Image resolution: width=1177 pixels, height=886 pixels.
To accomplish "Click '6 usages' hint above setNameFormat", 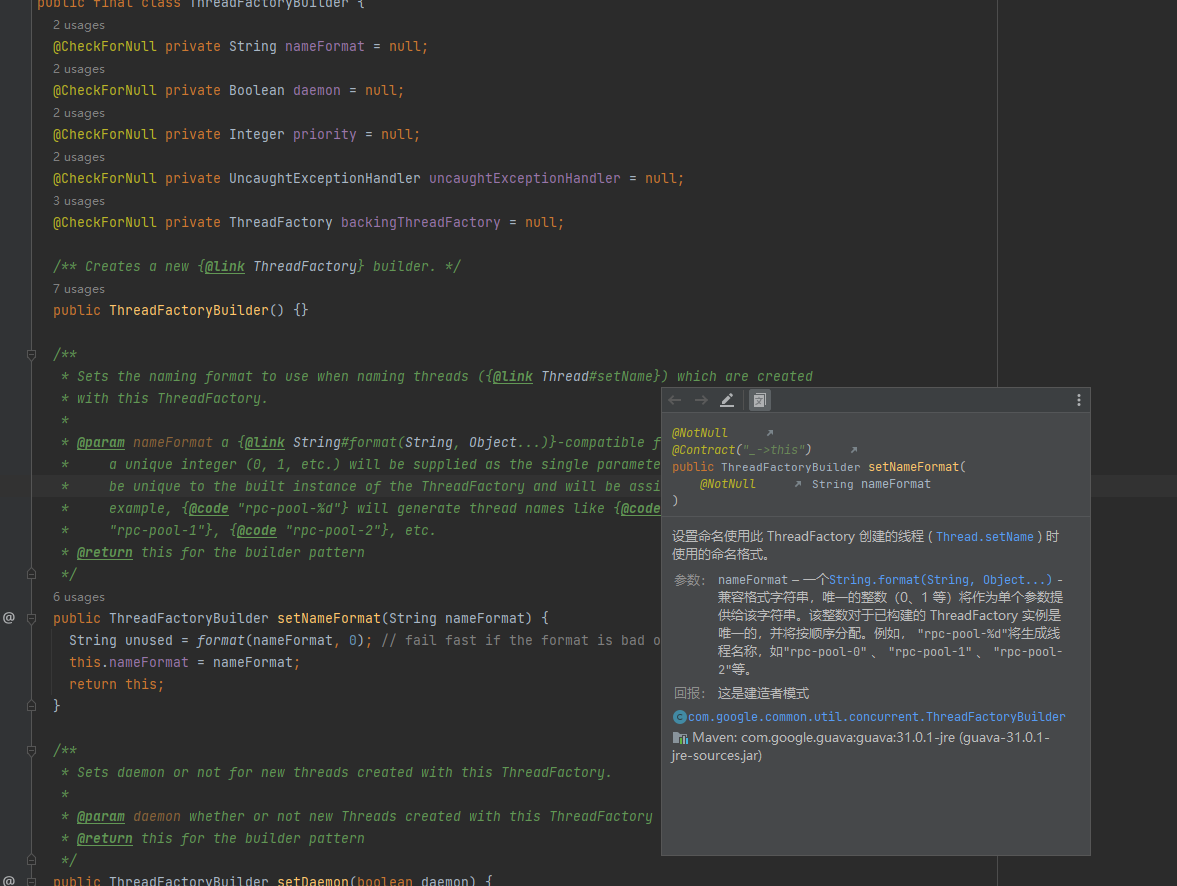I will pyautogui.click(x=79, y=597).
